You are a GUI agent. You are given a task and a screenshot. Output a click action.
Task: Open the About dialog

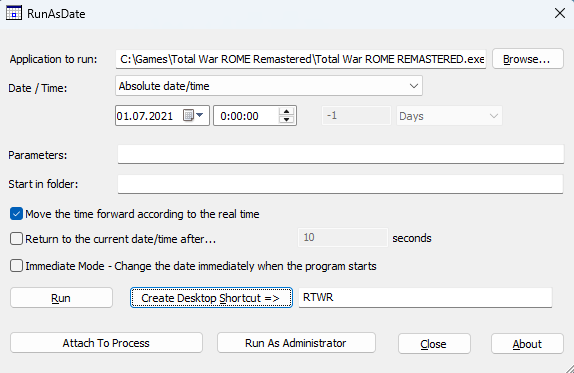[527, 344]
